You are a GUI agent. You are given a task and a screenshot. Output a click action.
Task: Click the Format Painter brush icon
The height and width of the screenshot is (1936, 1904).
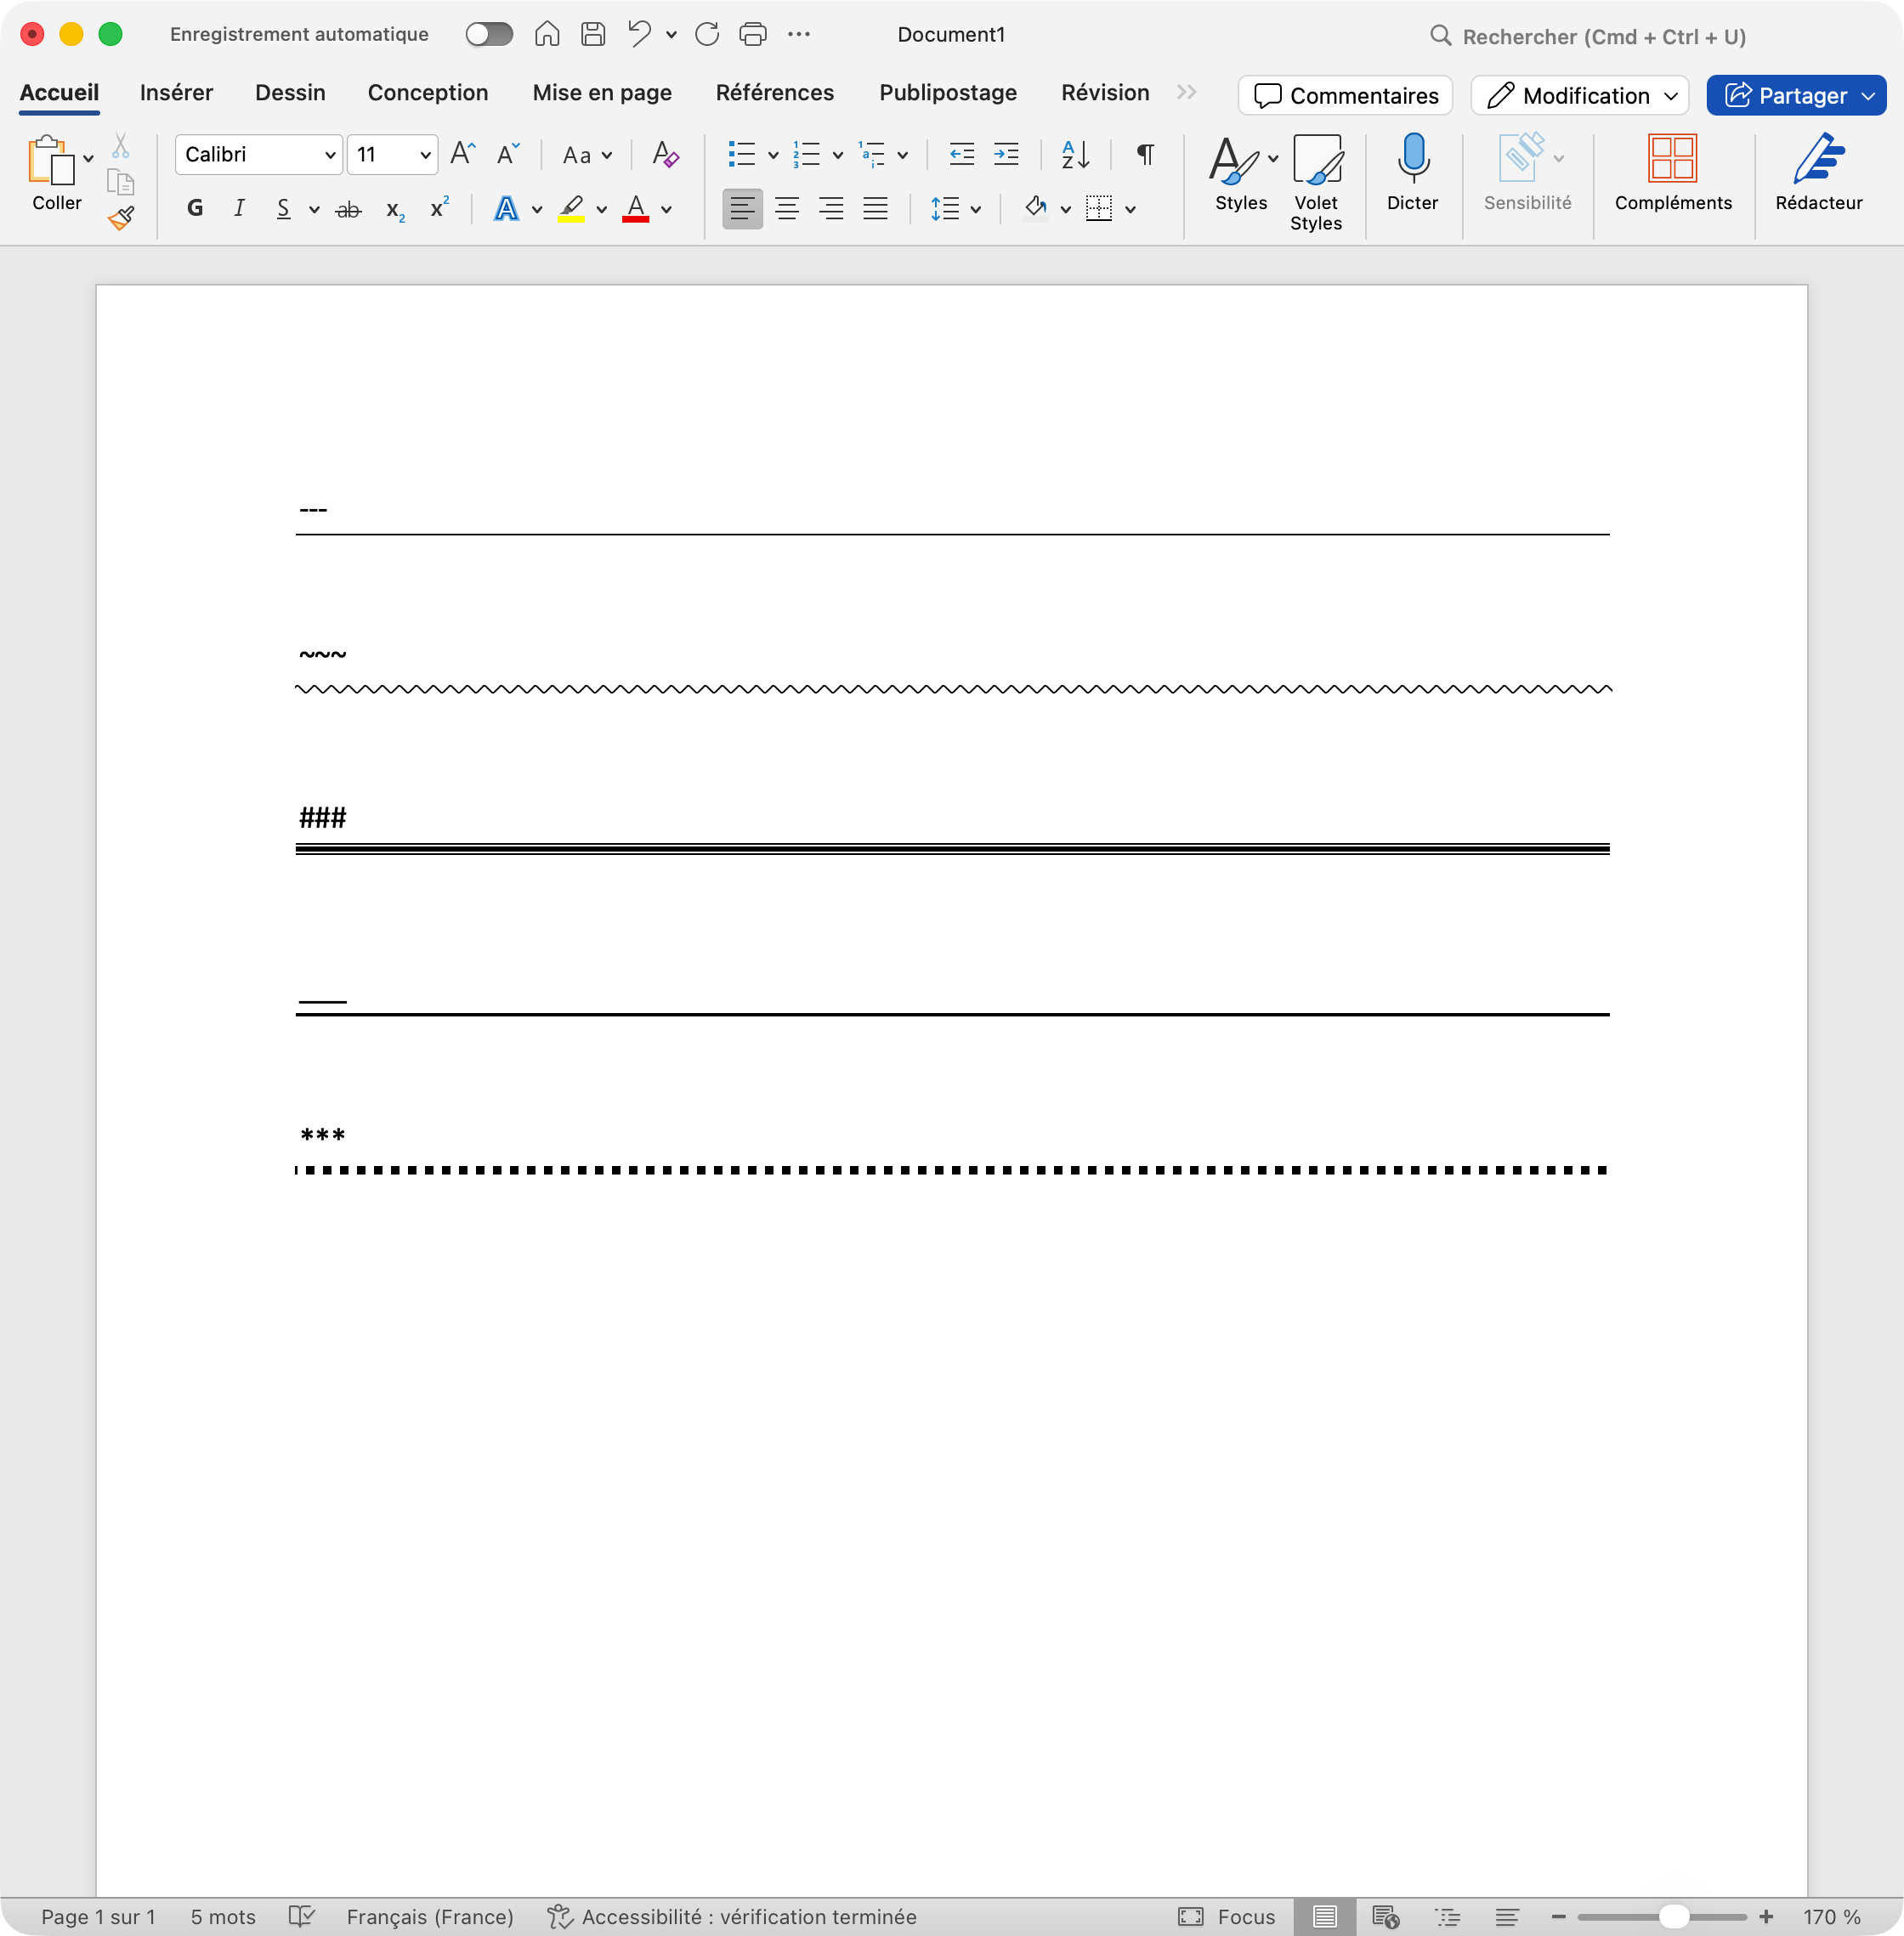pyautogui.click(x=121, y=218)
